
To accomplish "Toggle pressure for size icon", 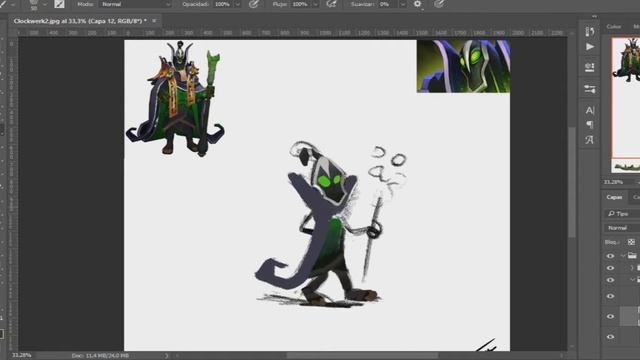I will click(x=439, y=4).
